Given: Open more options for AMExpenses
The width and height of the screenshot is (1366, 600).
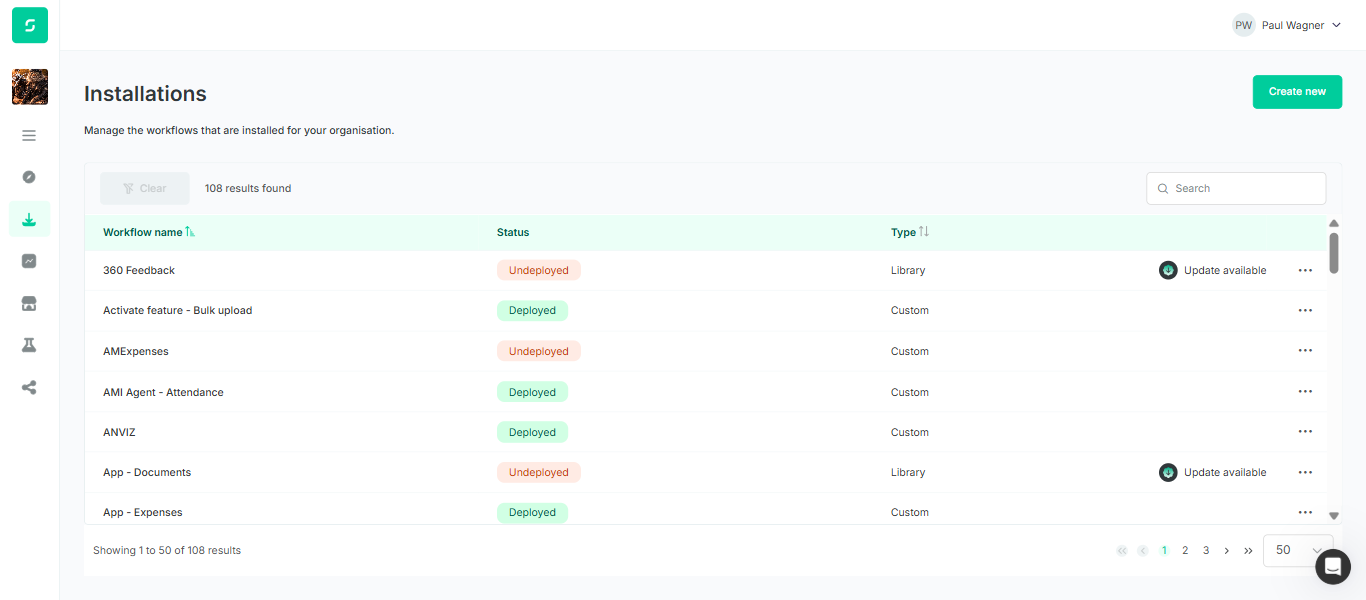Looking at the screenshot, I should (x=1305, y=351).
